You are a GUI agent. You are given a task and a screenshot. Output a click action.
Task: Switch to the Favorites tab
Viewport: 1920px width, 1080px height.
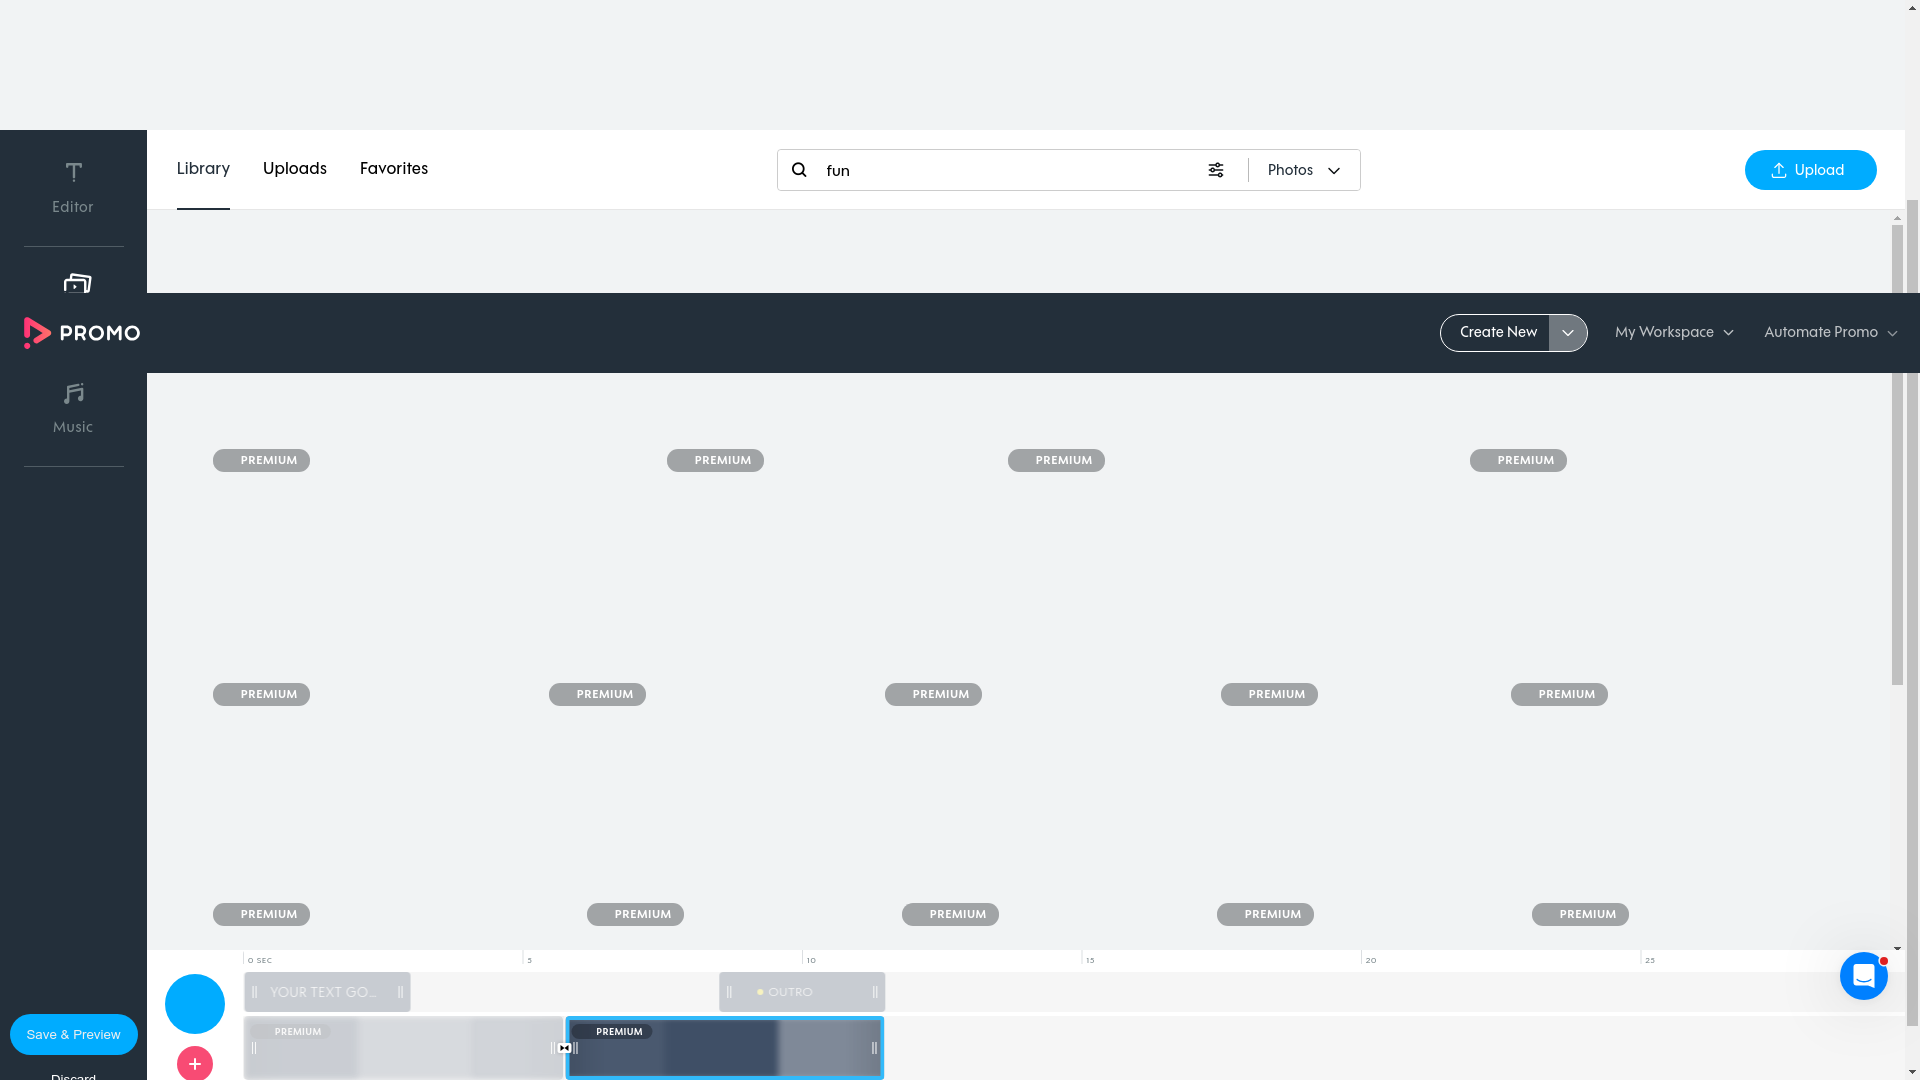click(x=394, y=169)
